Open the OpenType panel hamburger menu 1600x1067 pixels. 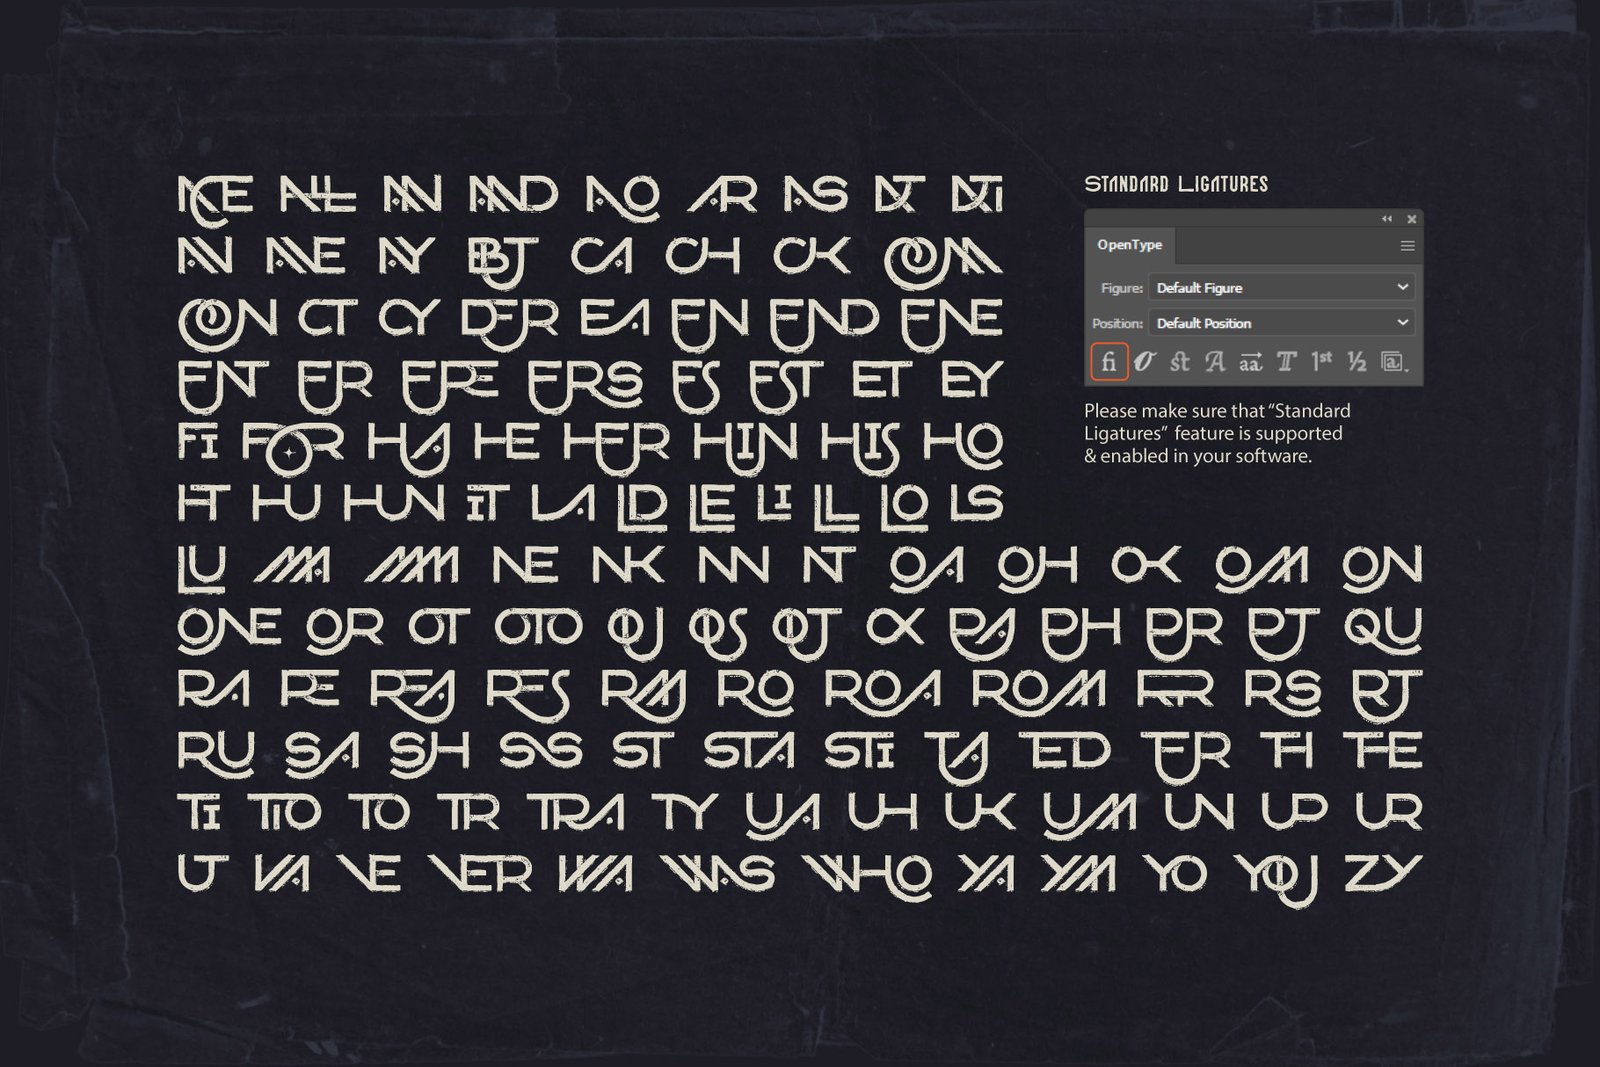(x=1407, y=246)
